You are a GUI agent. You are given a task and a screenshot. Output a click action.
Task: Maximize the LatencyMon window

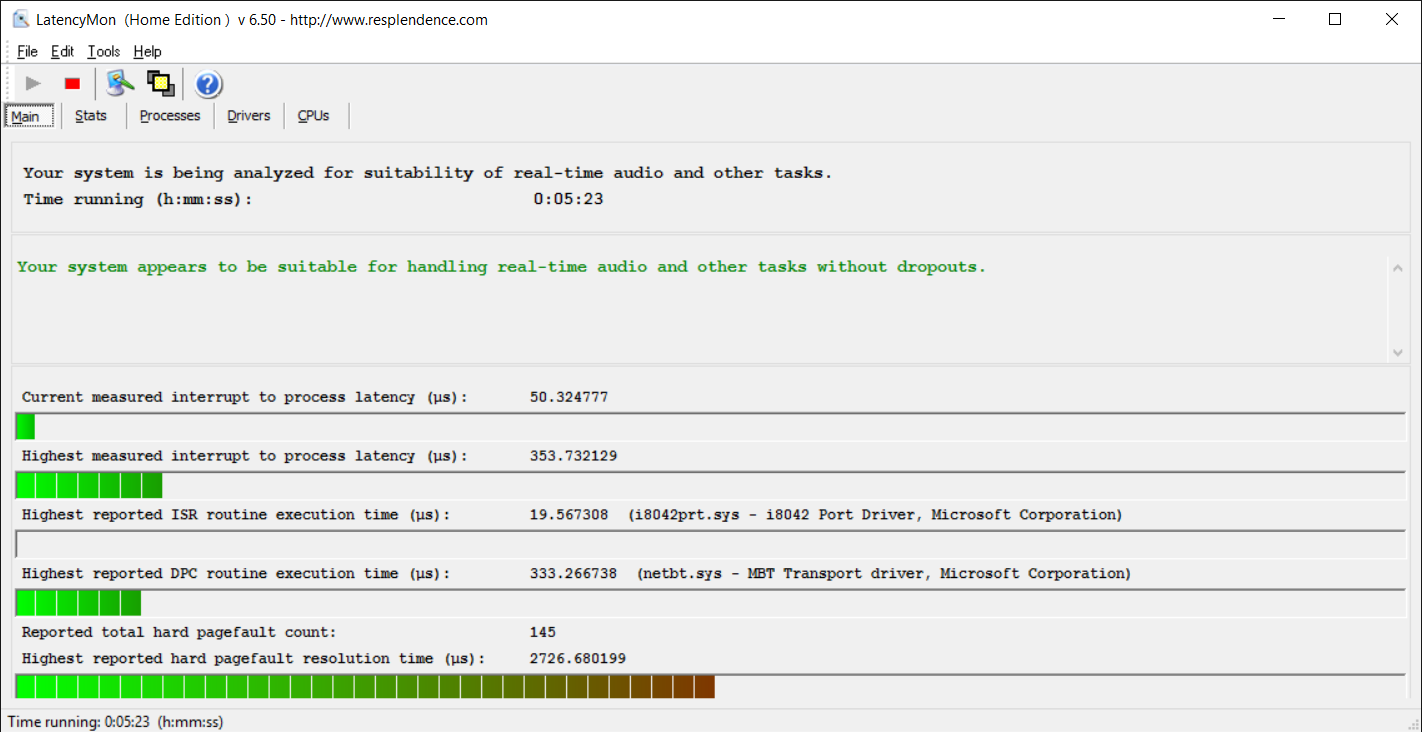(x=1335, y=19)
